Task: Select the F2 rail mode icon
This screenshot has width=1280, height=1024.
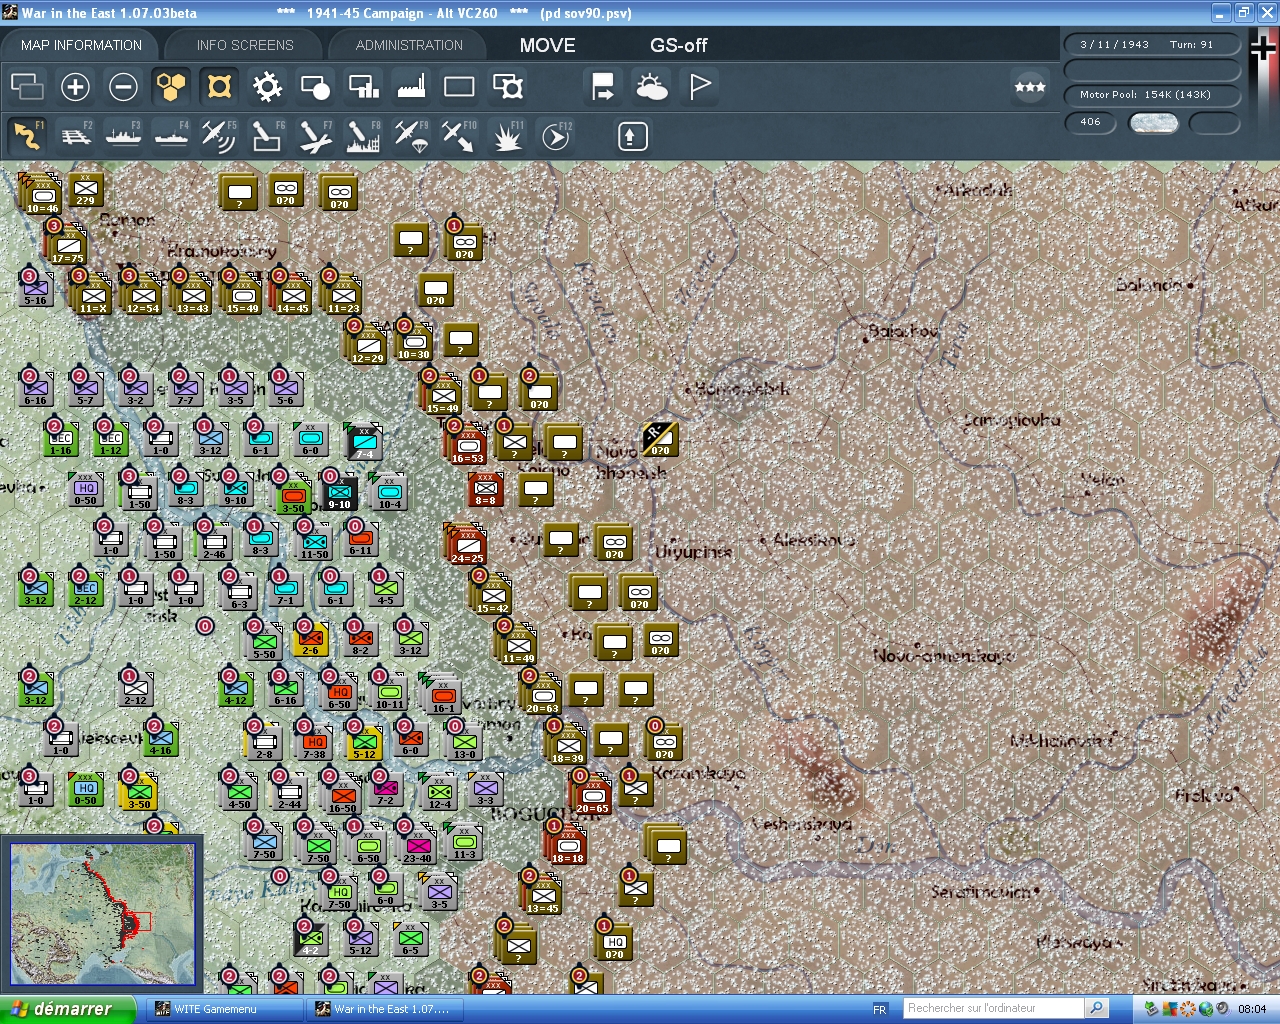Action: pyautogui.click(x=75, y=136)
